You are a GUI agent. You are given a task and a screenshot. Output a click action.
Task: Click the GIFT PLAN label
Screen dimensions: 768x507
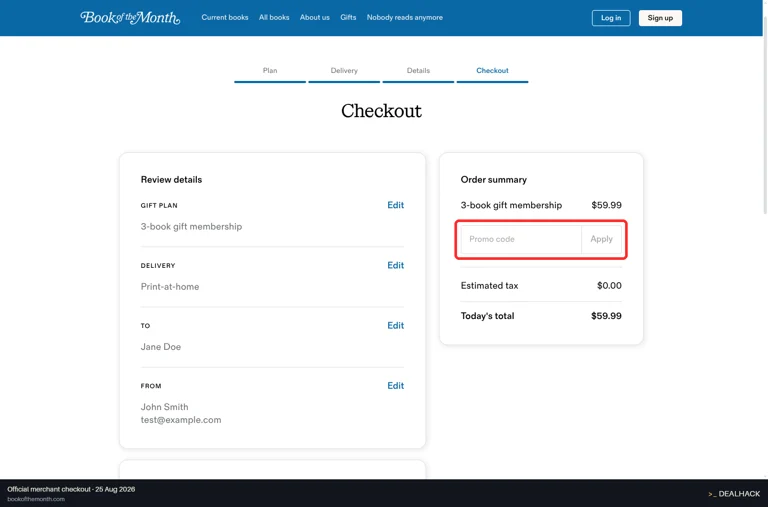click(159, 206)
